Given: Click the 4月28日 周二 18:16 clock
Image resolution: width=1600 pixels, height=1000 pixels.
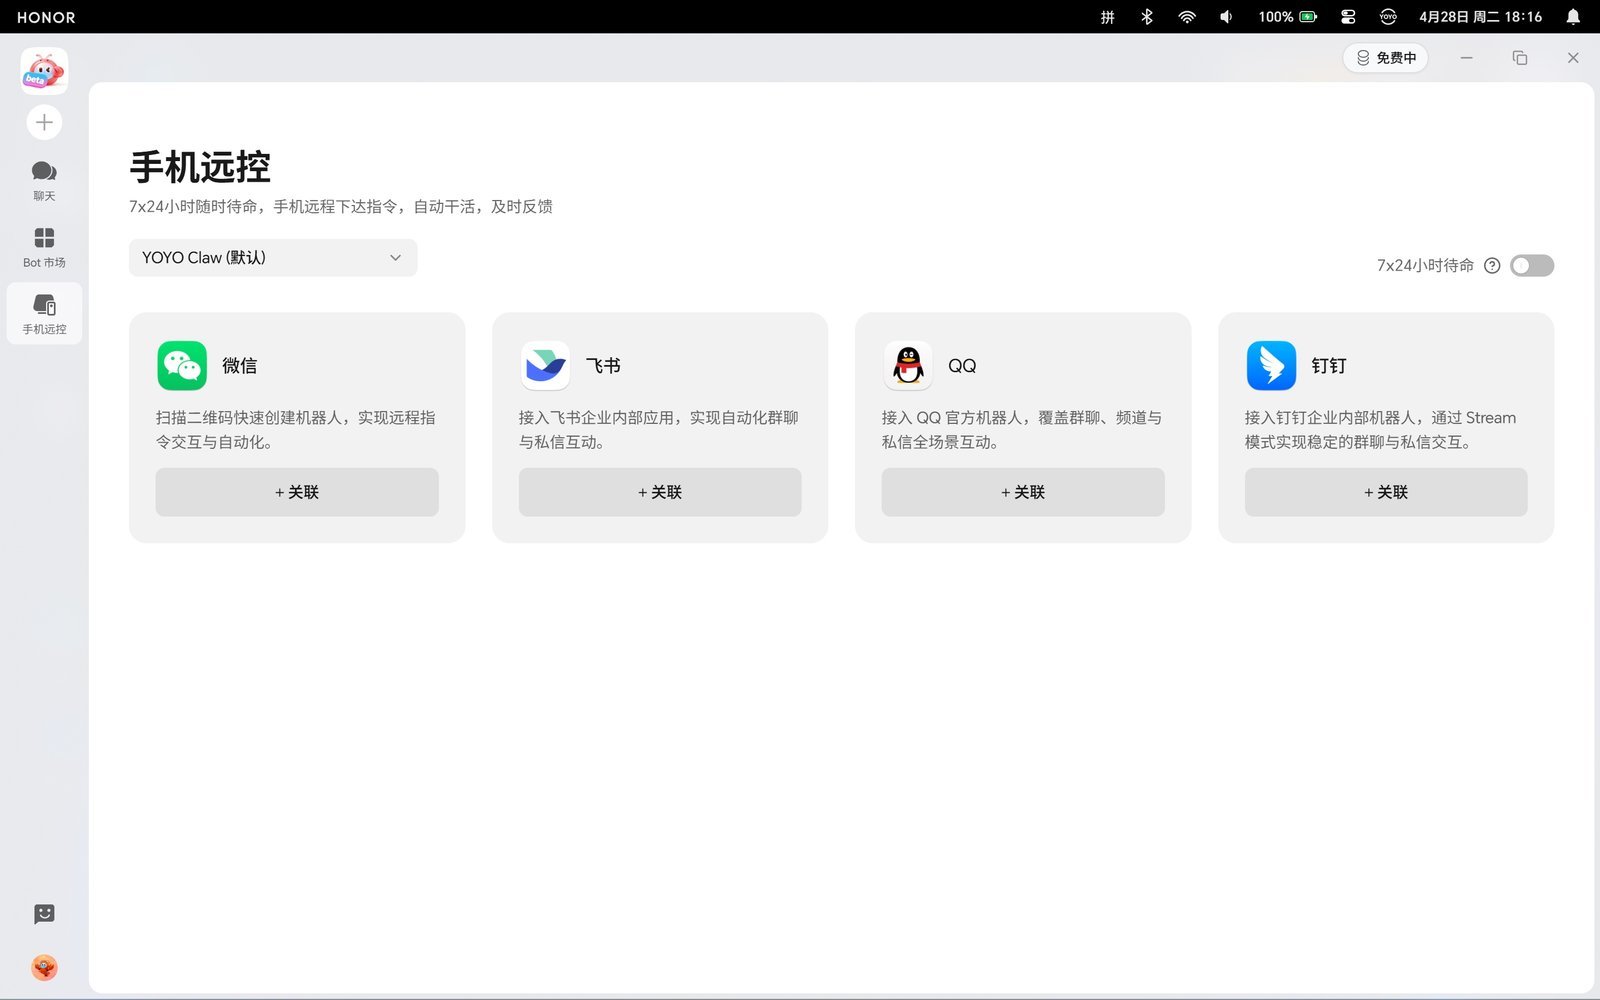Looking at the screenshot, I should (x=1480, y=17).
